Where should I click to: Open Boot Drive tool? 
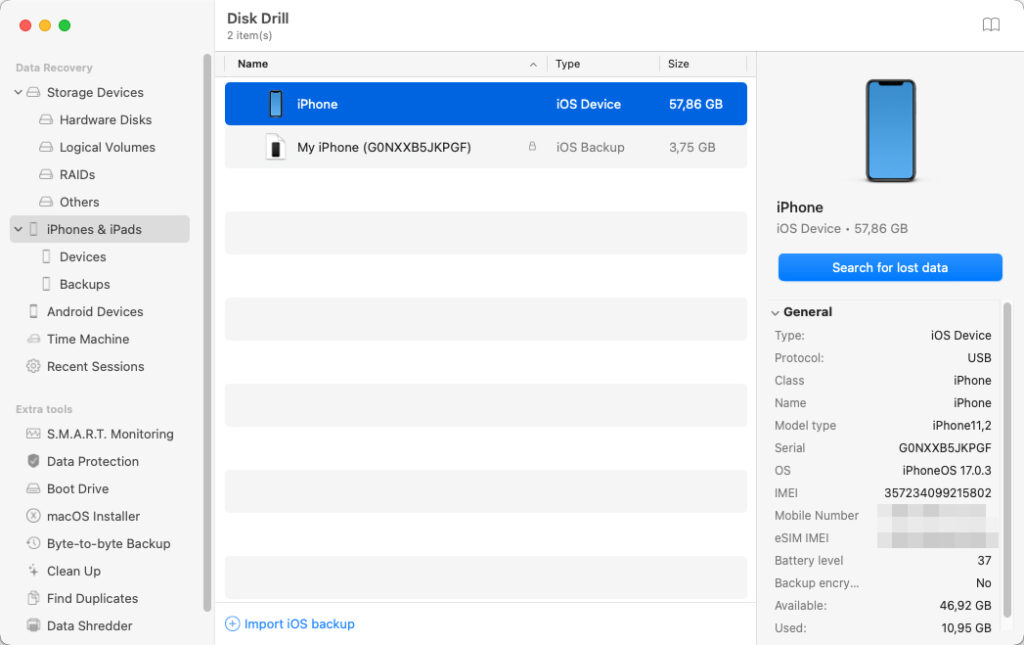[x=78, y=488]
